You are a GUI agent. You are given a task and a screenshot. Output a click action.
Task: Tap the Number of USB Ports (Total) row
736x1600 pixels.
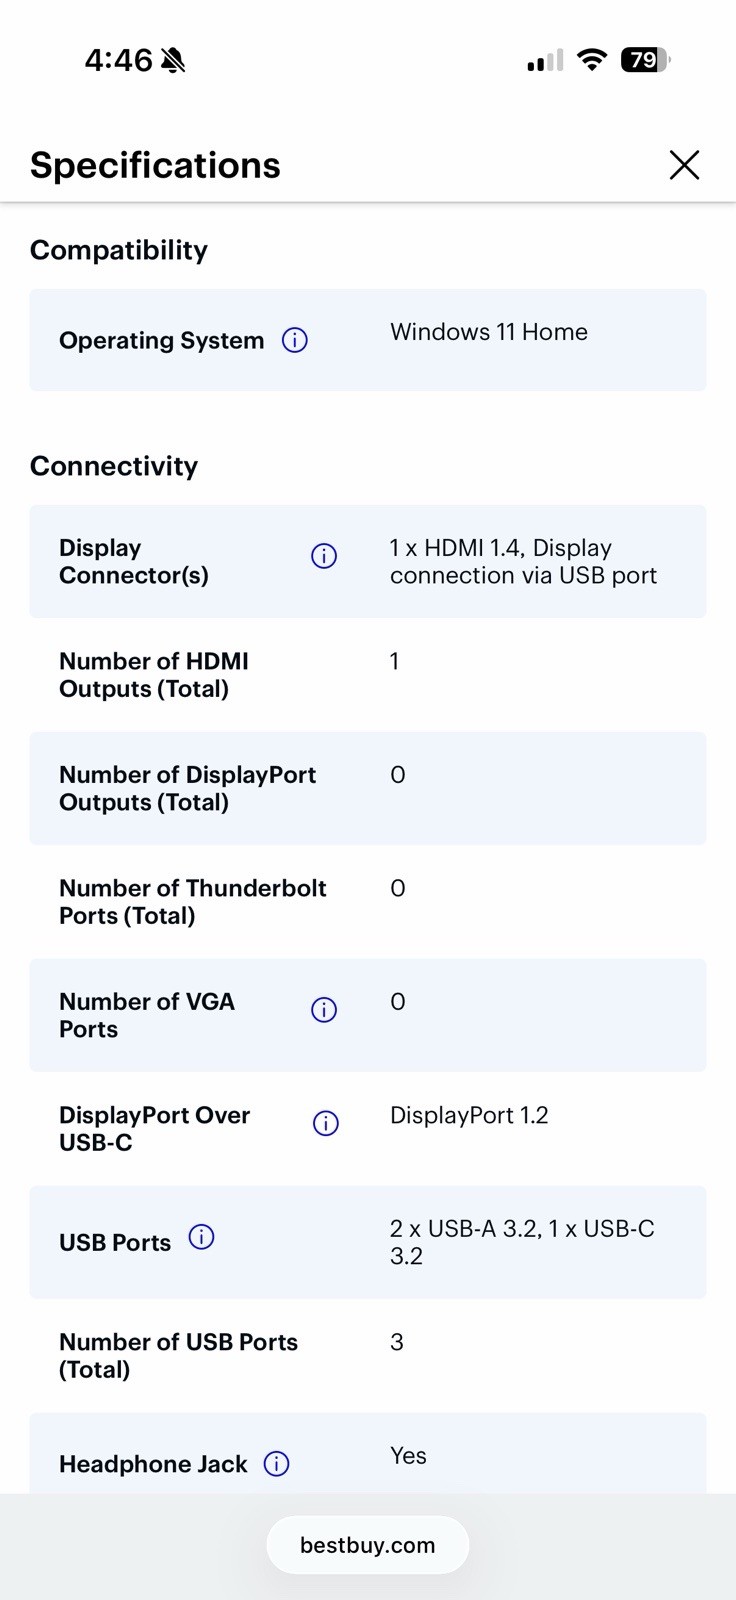(x=368, y=1356)
